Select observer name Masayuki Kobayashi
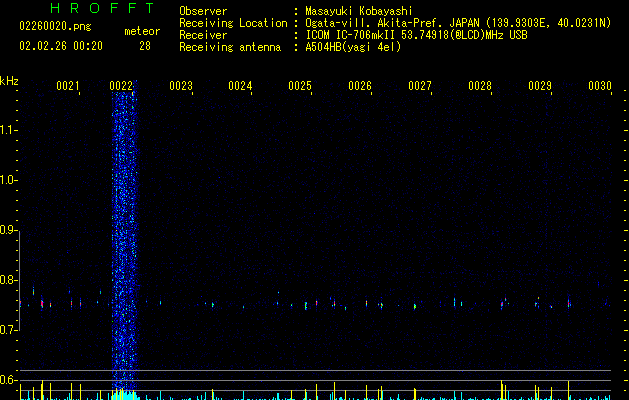The width and height of the screenshot is (629, 400). pos(359,11)
